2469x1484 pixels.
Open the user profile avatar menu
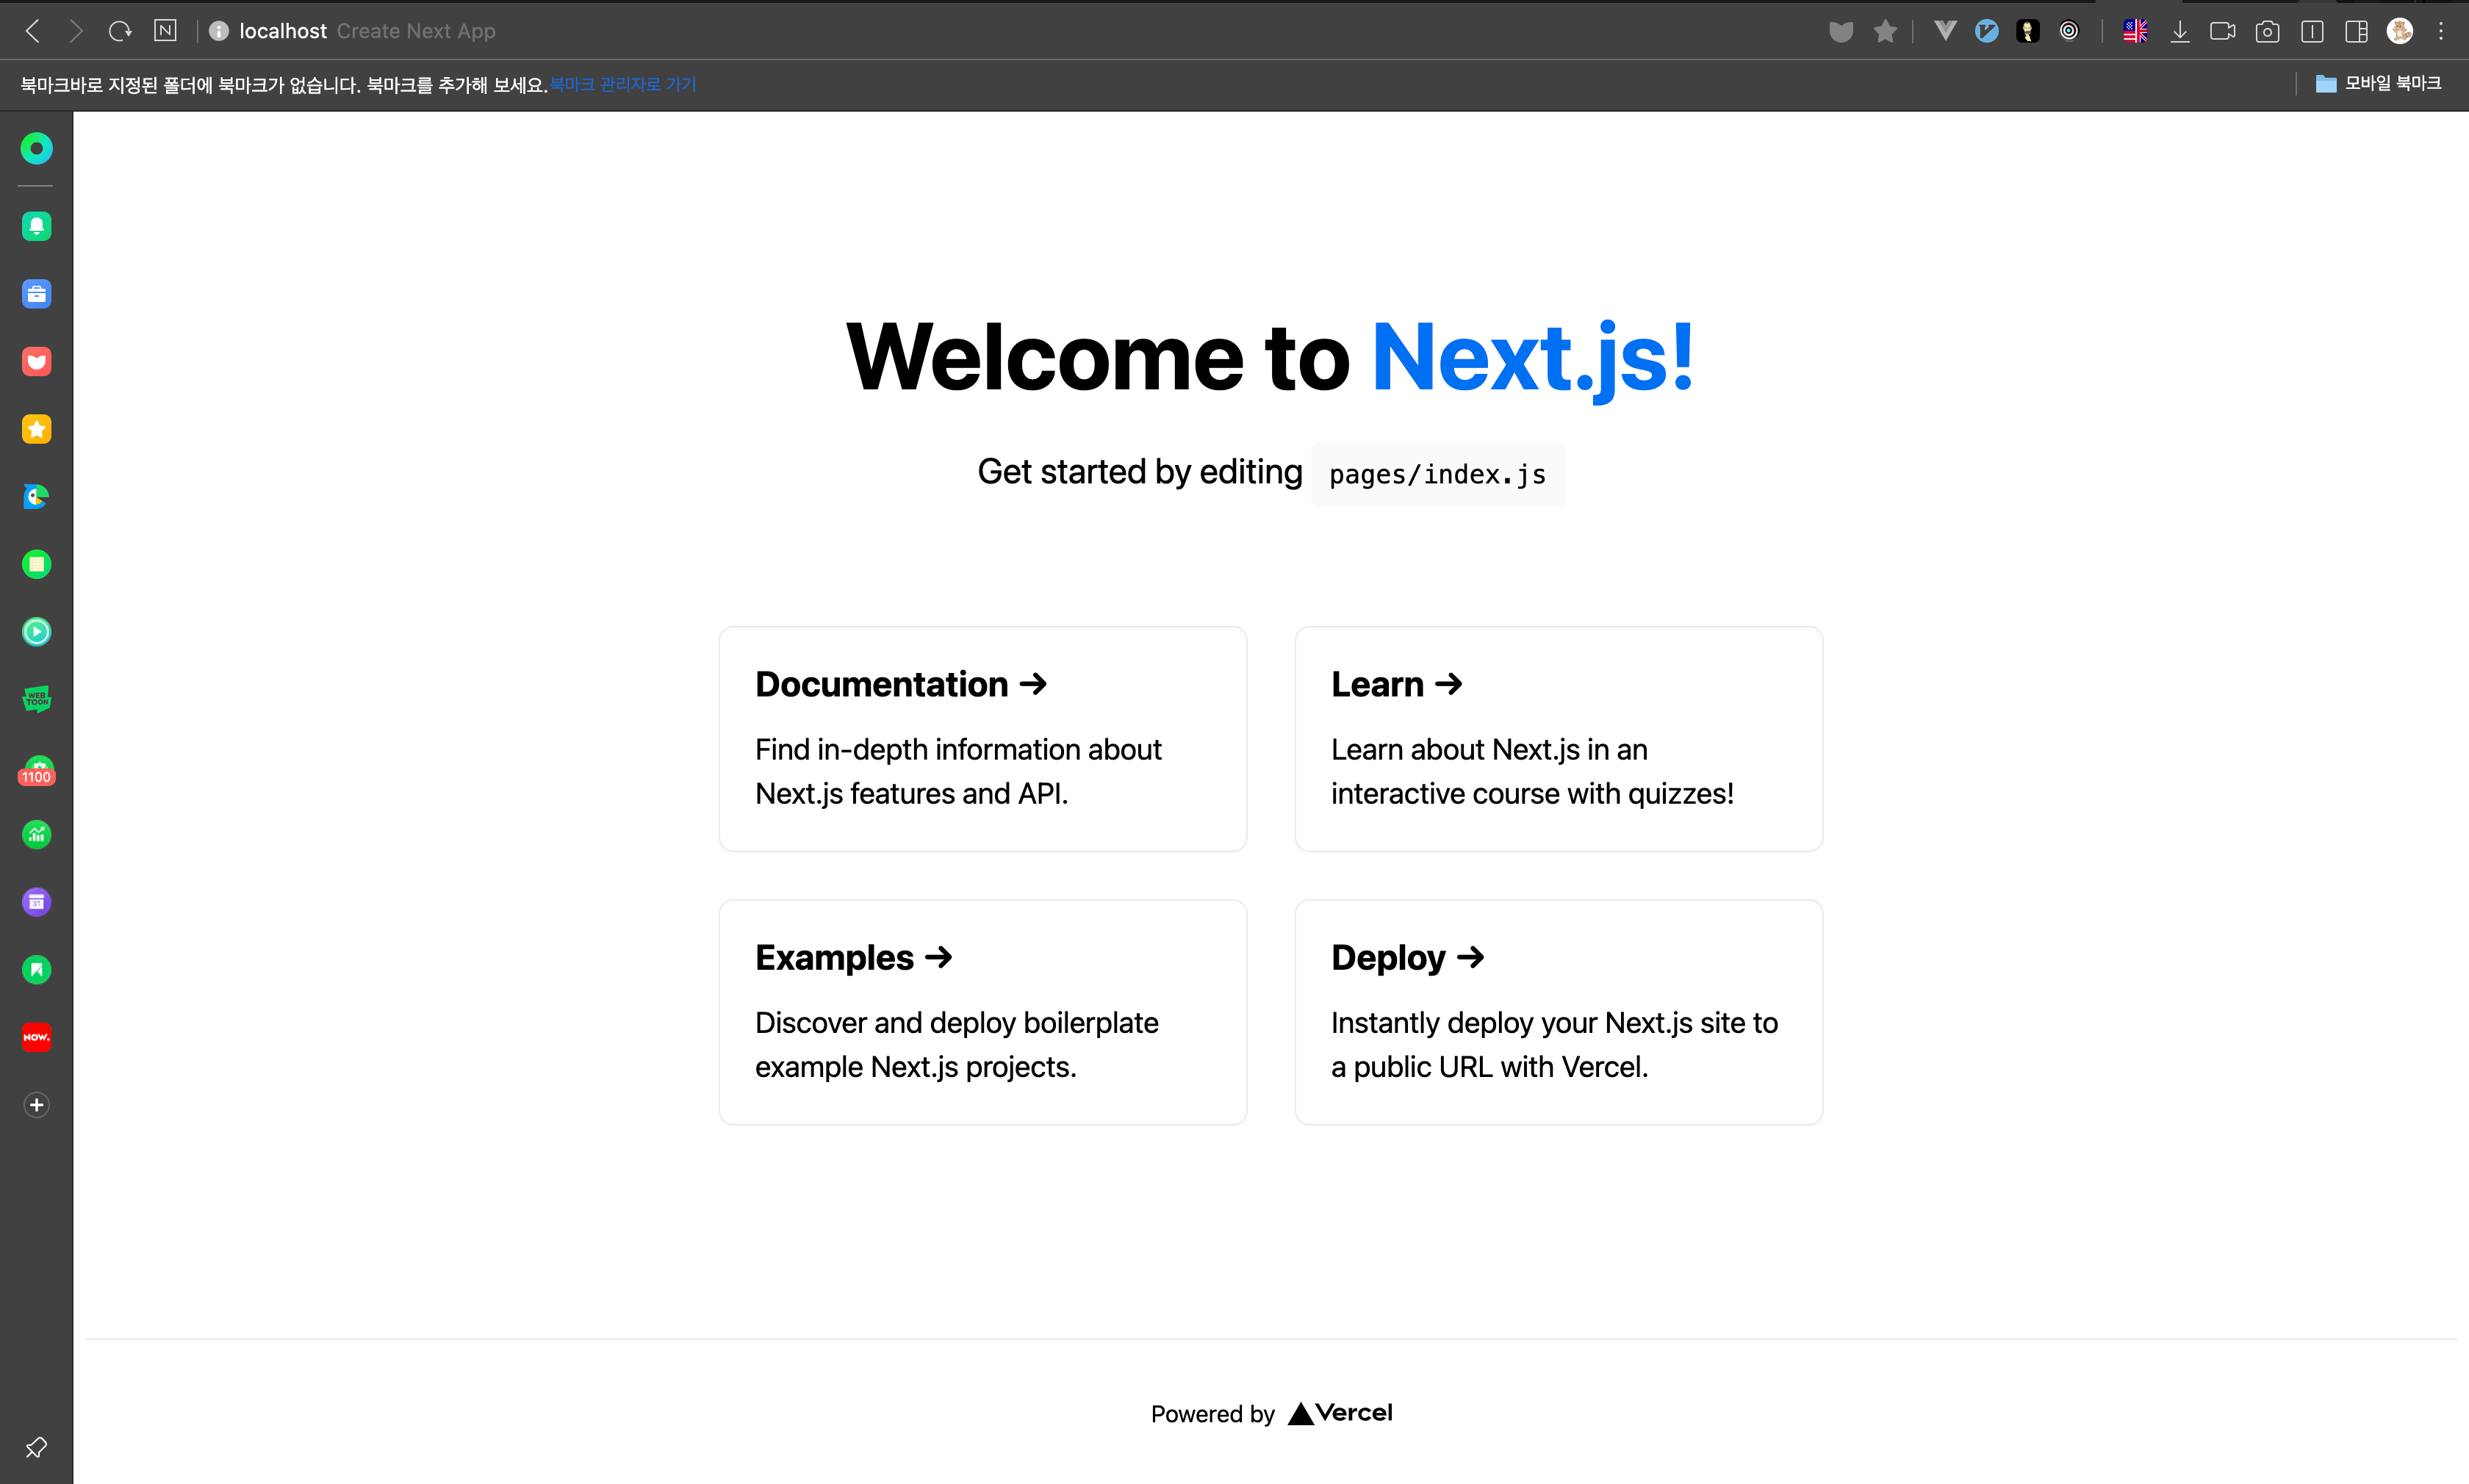pos(2400,32)
